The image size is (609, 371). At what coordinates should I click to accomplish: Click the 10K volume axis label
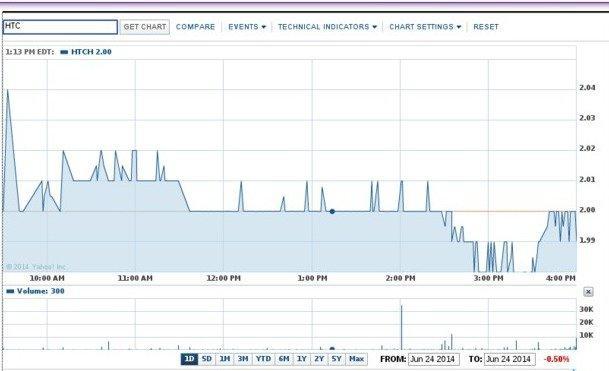tap(586, 335)
